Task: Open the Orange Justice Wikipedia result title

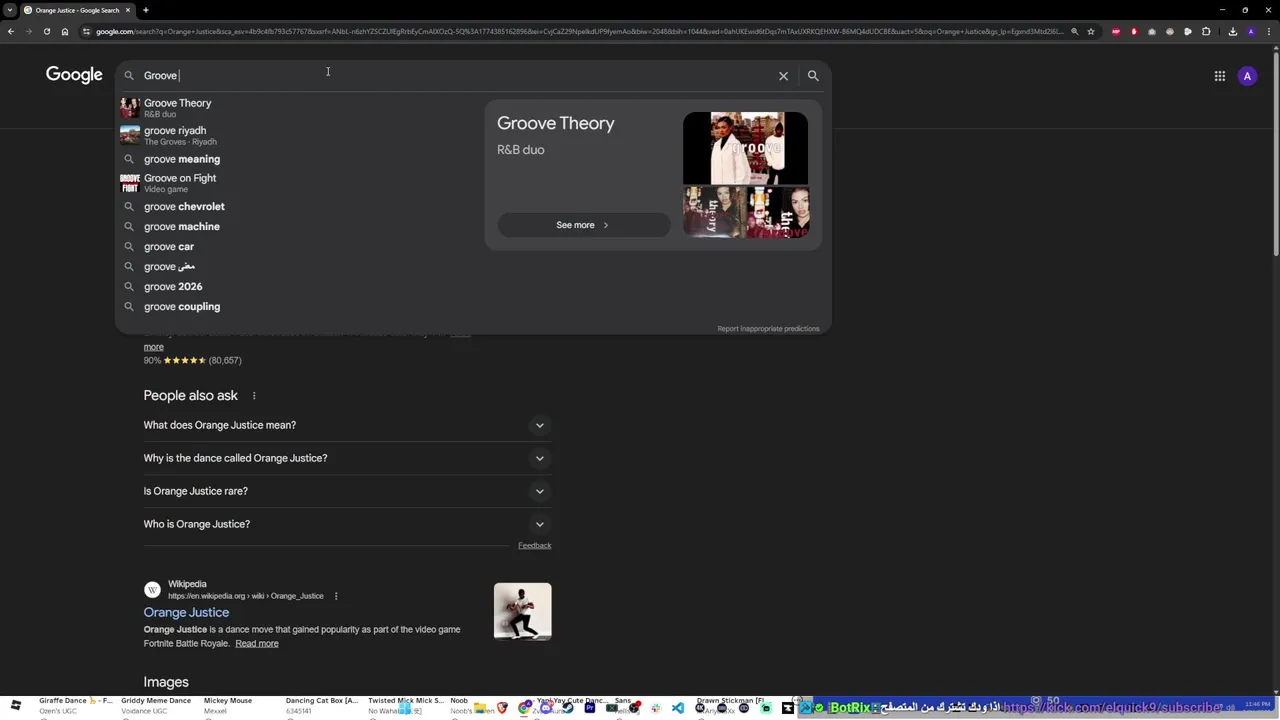Action: coord(186,612)
